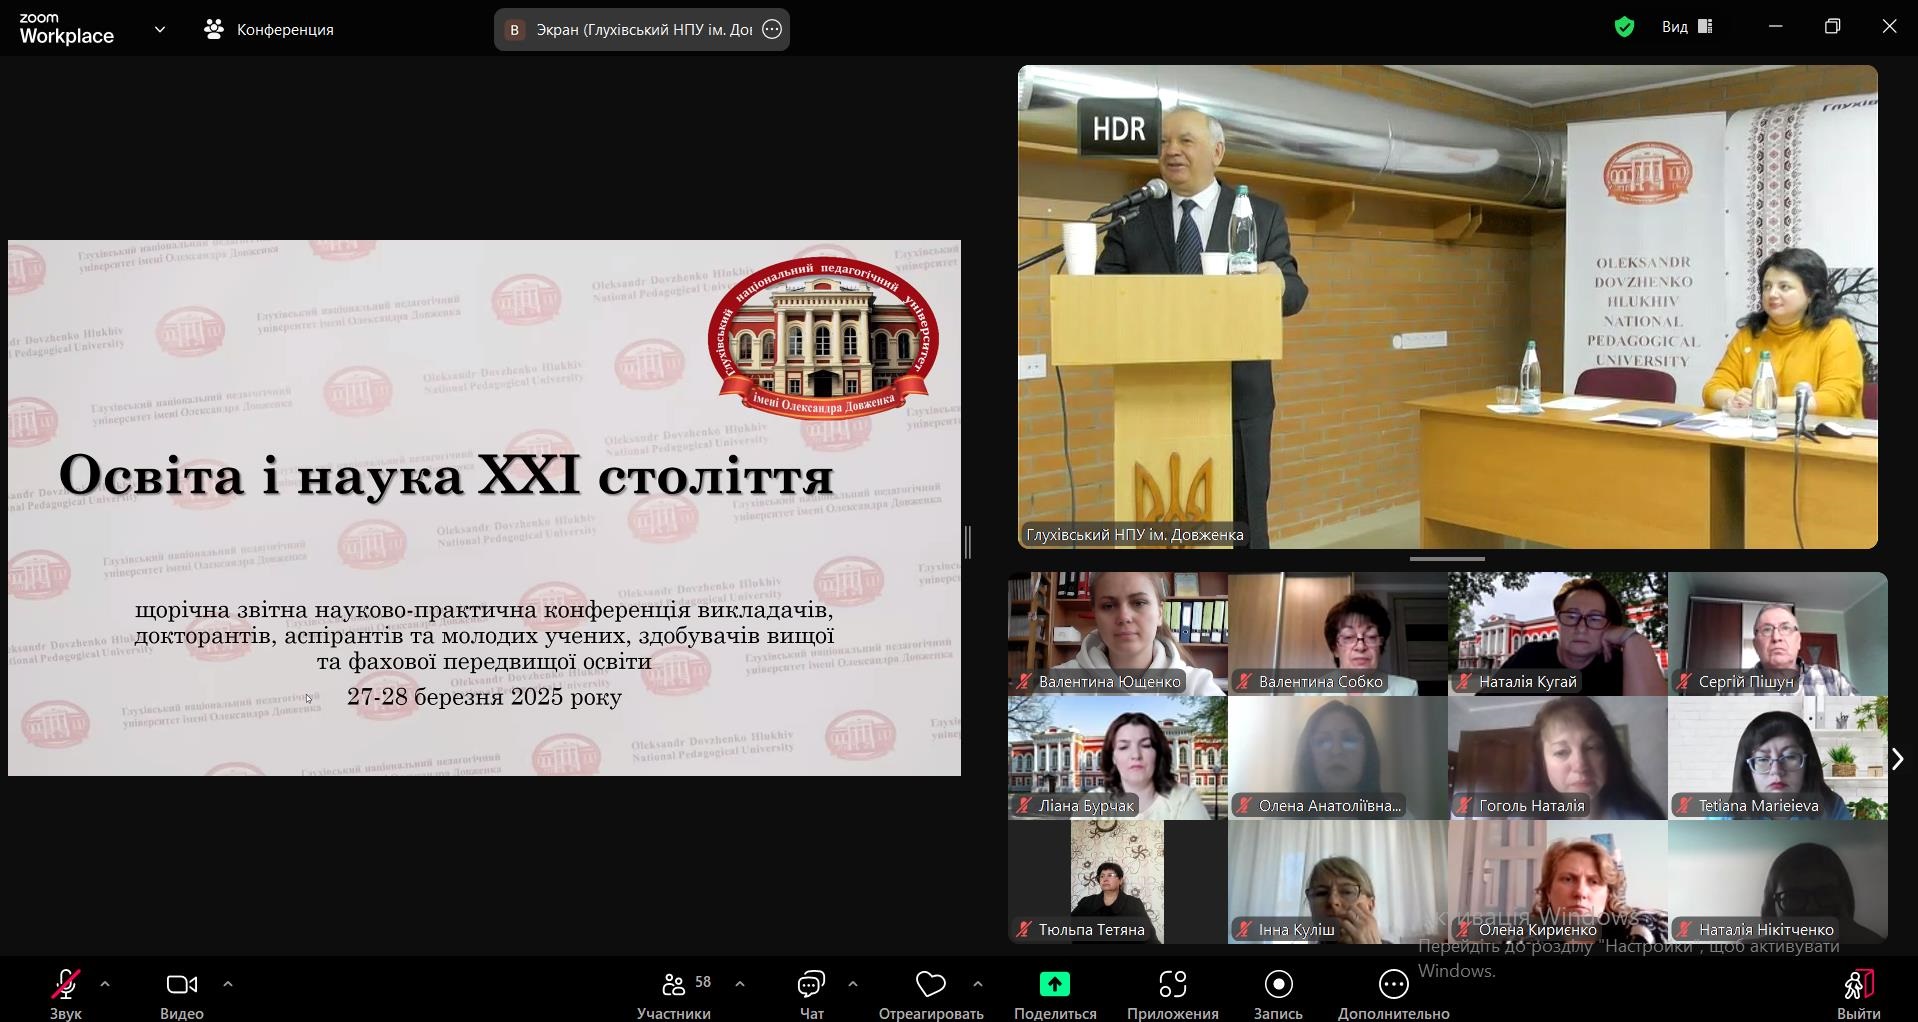Show next page of participant thumbnails
This screenshot has height=1022, width=1918.
(x=1897, y=759)
